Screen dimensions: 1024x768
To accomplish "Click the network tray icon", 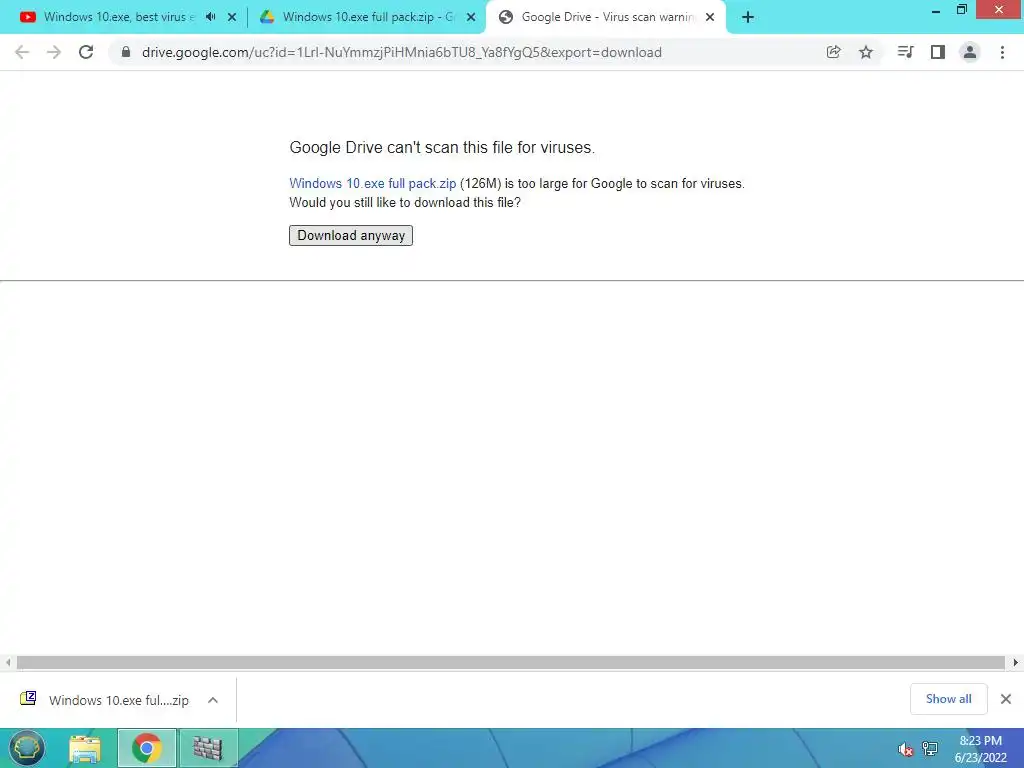I will [x=930, y=748].
